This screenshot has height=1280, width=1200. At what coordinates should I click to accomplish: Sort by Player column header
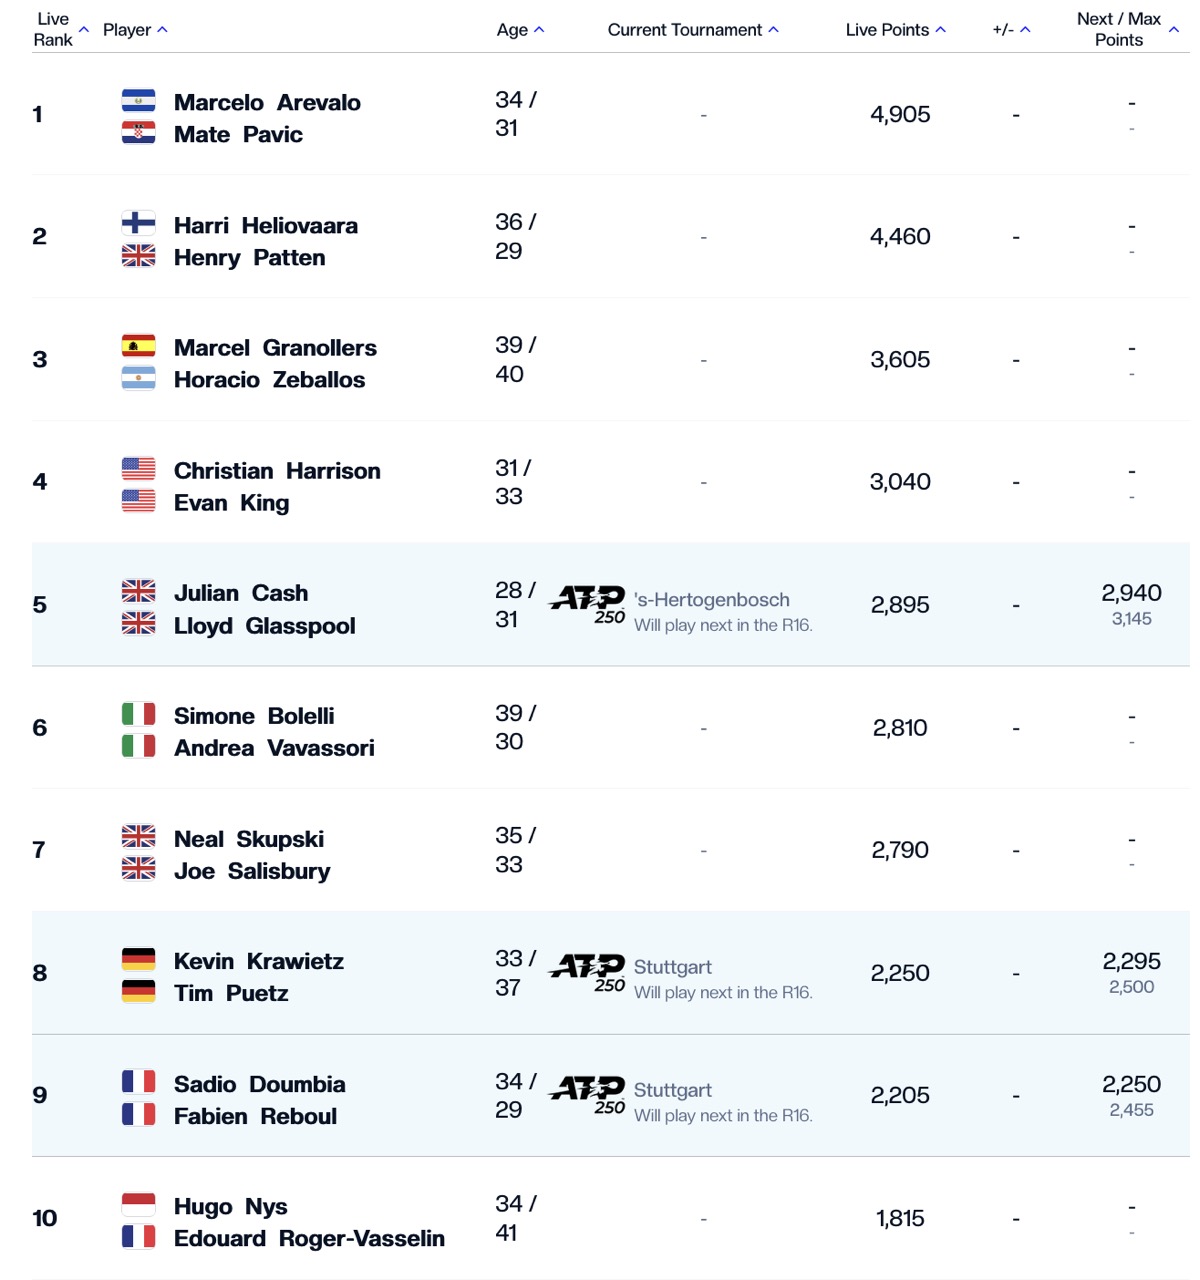[135, 30]
